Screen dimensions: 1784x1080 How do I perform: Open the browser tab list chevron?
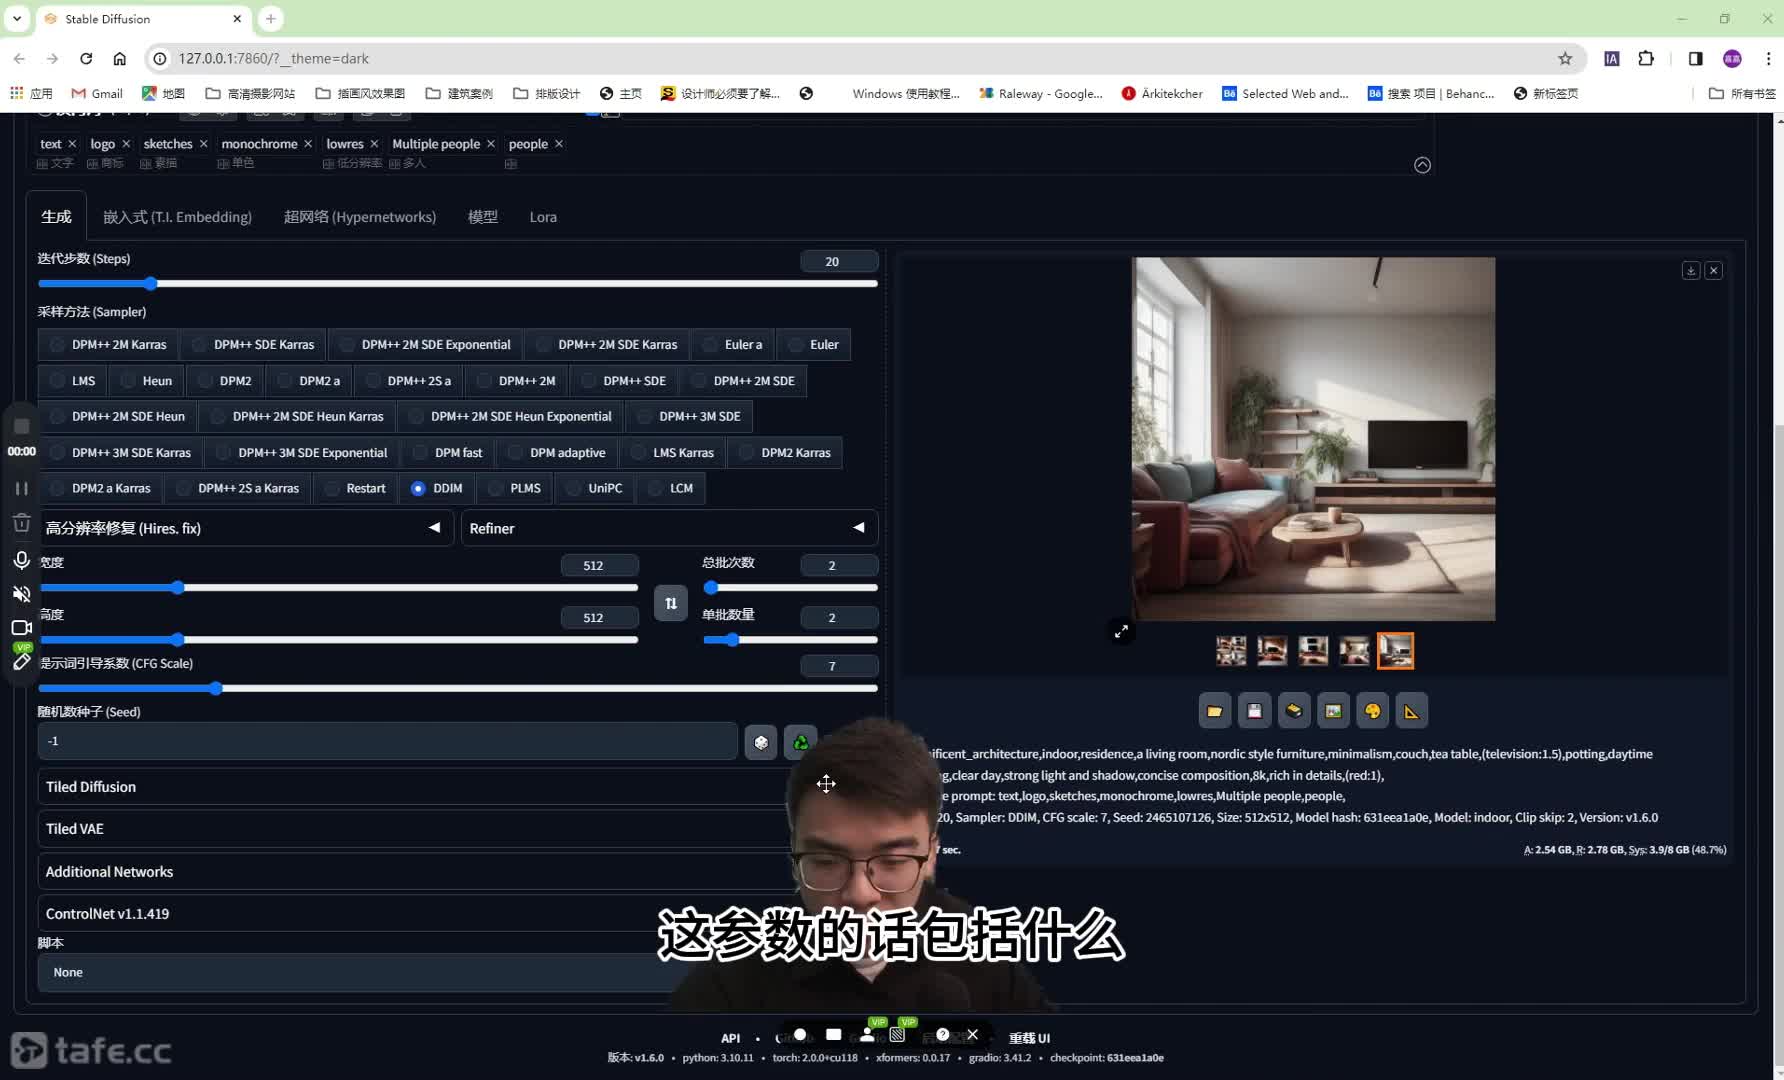point(17,19)
